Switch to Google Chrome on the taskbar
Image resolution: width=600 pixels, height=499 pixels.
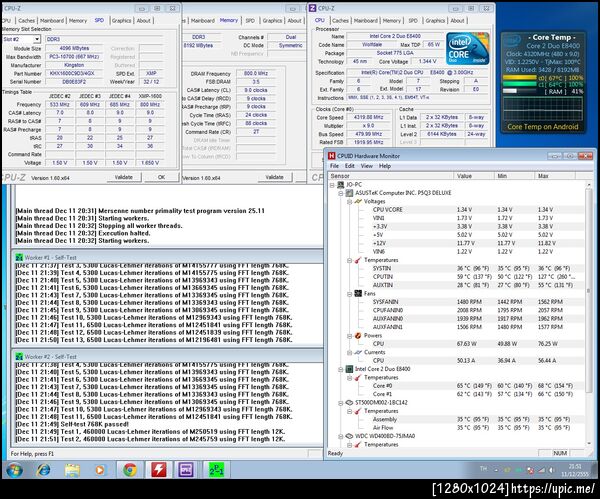[130, 470]
